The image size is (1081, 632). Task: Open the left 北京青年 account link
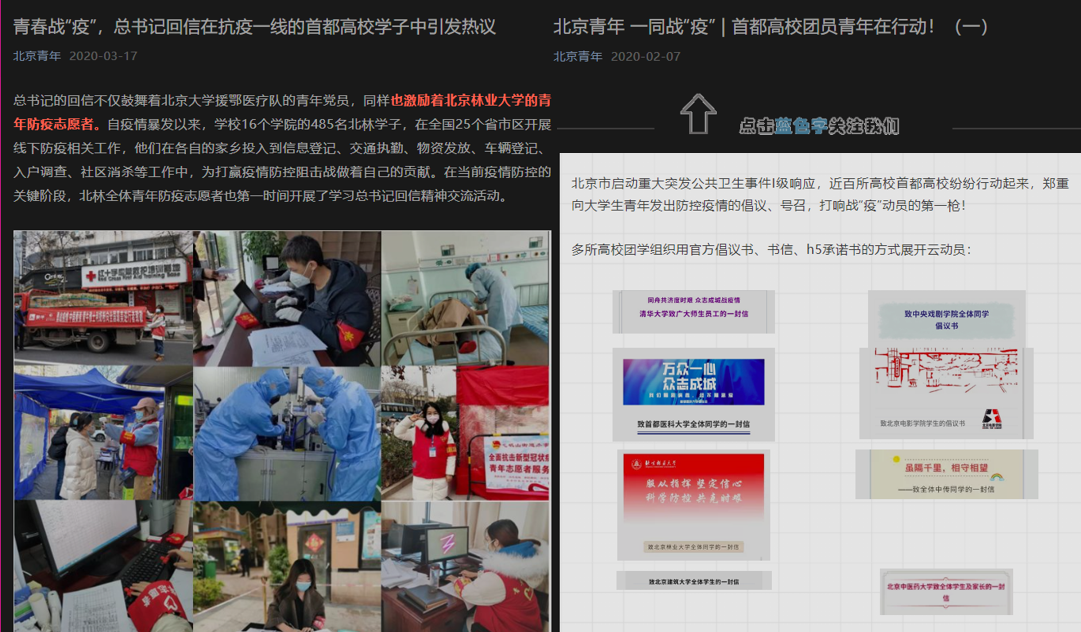pyautogui.click(x=37, y=56)
